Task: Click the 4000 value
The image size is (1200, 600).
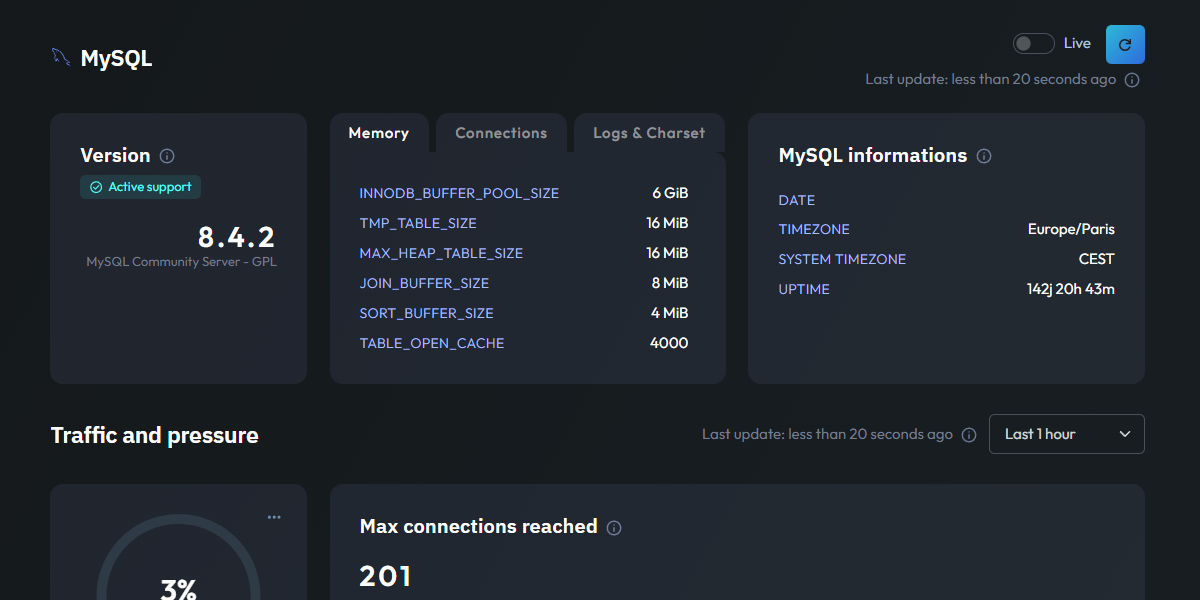Action: coord(669,343)
